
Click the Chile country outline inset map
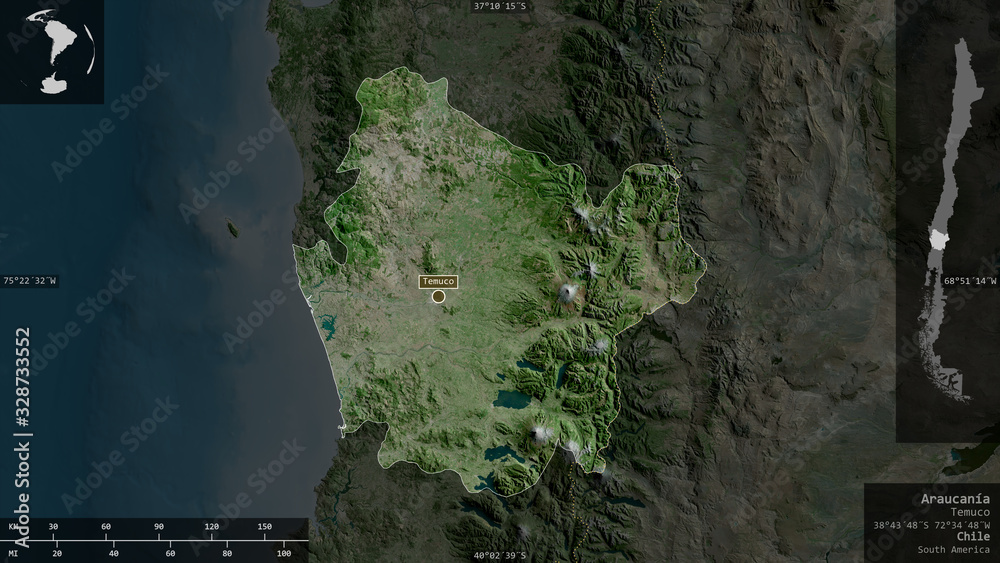(947, 220)
